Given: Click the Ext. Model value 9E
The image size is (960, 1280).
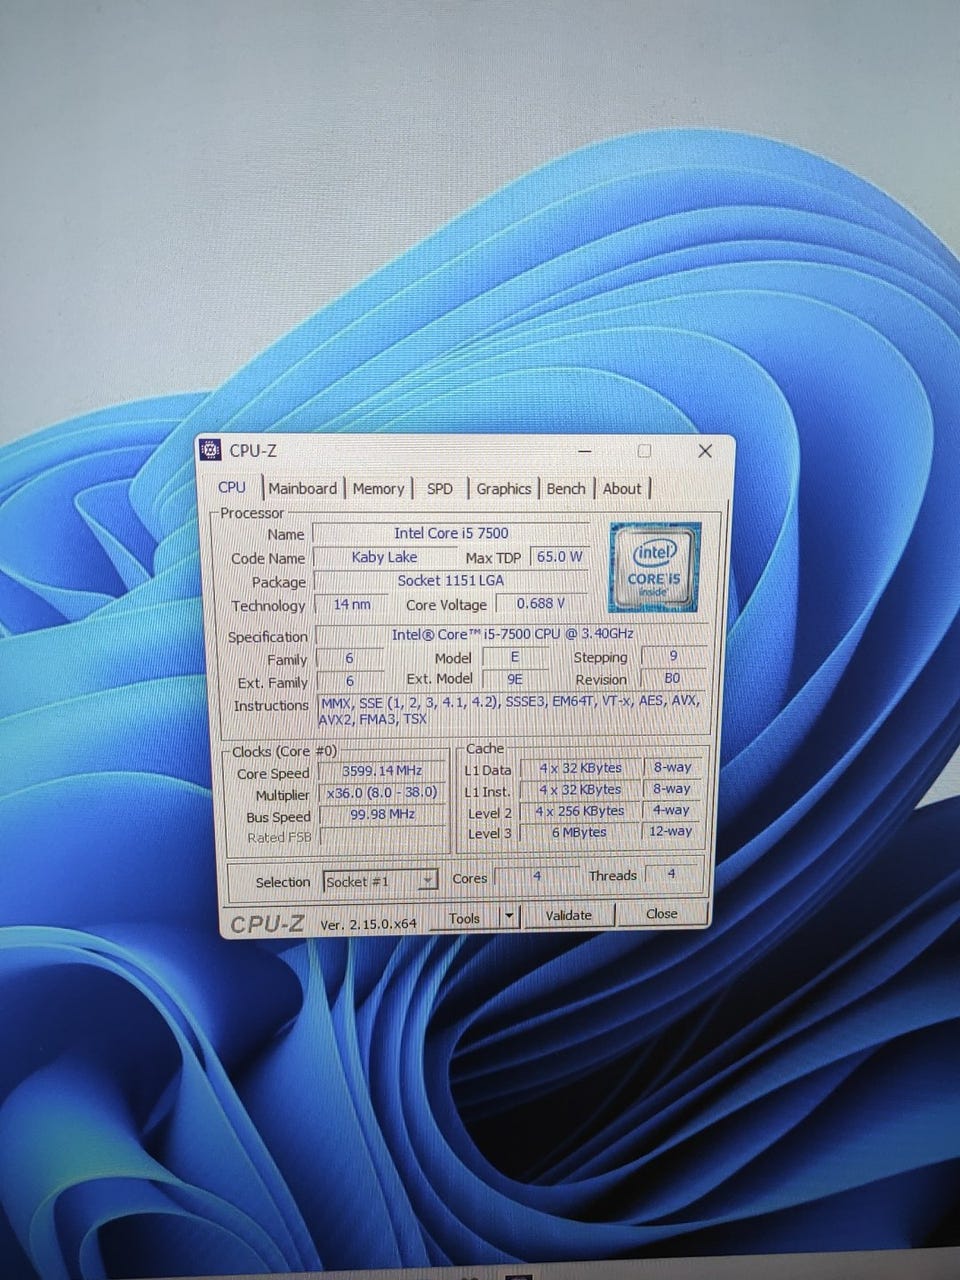Looking at the screenshot, I should 515,679.
